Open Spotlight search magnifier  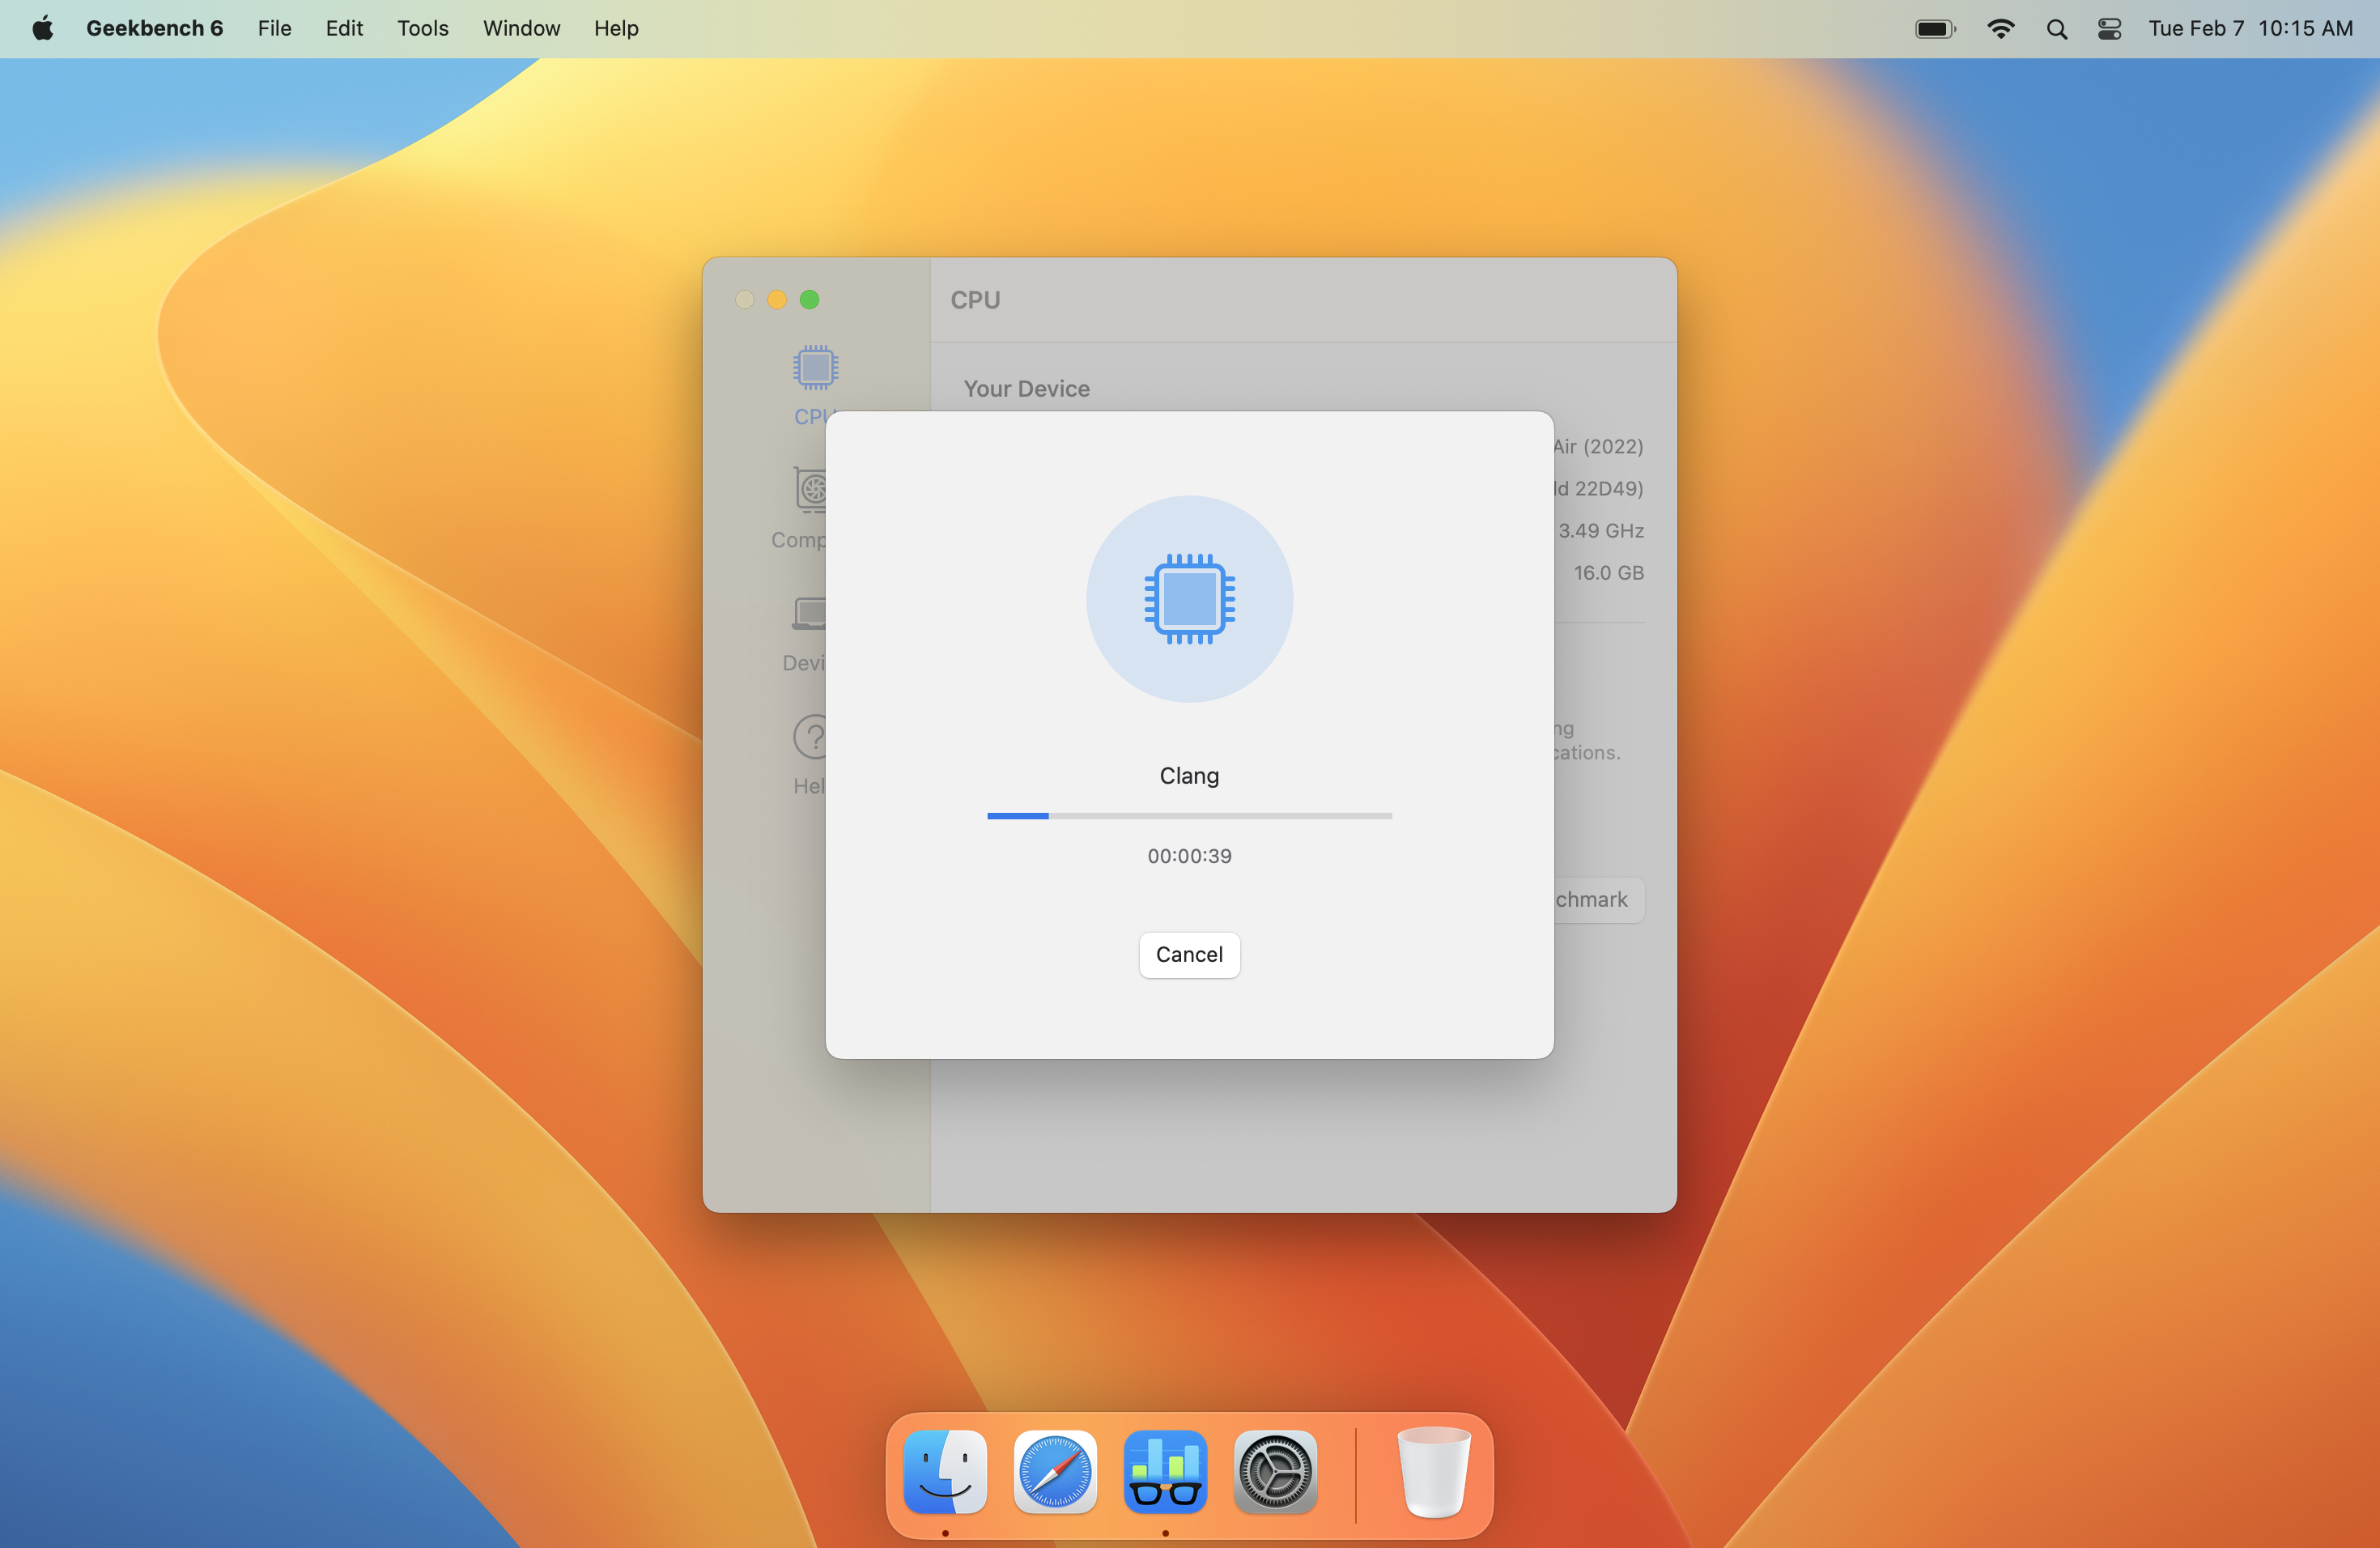tap(2056, 29)
